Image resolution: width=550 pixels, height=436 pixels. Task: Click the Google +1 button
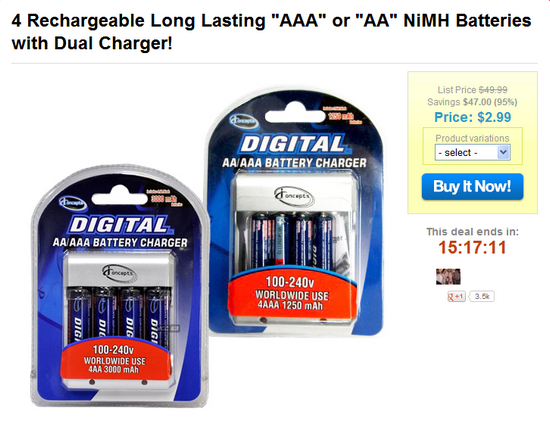point(456,296)
